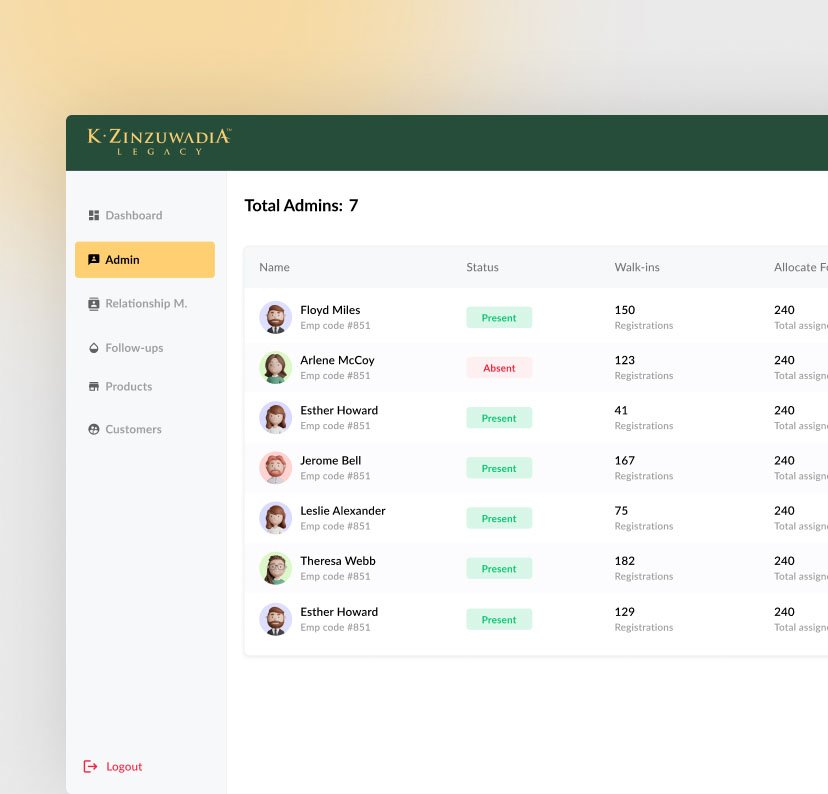Sort by the Walk-ins column header
This screenshot has width=828, height=794.
637,267
